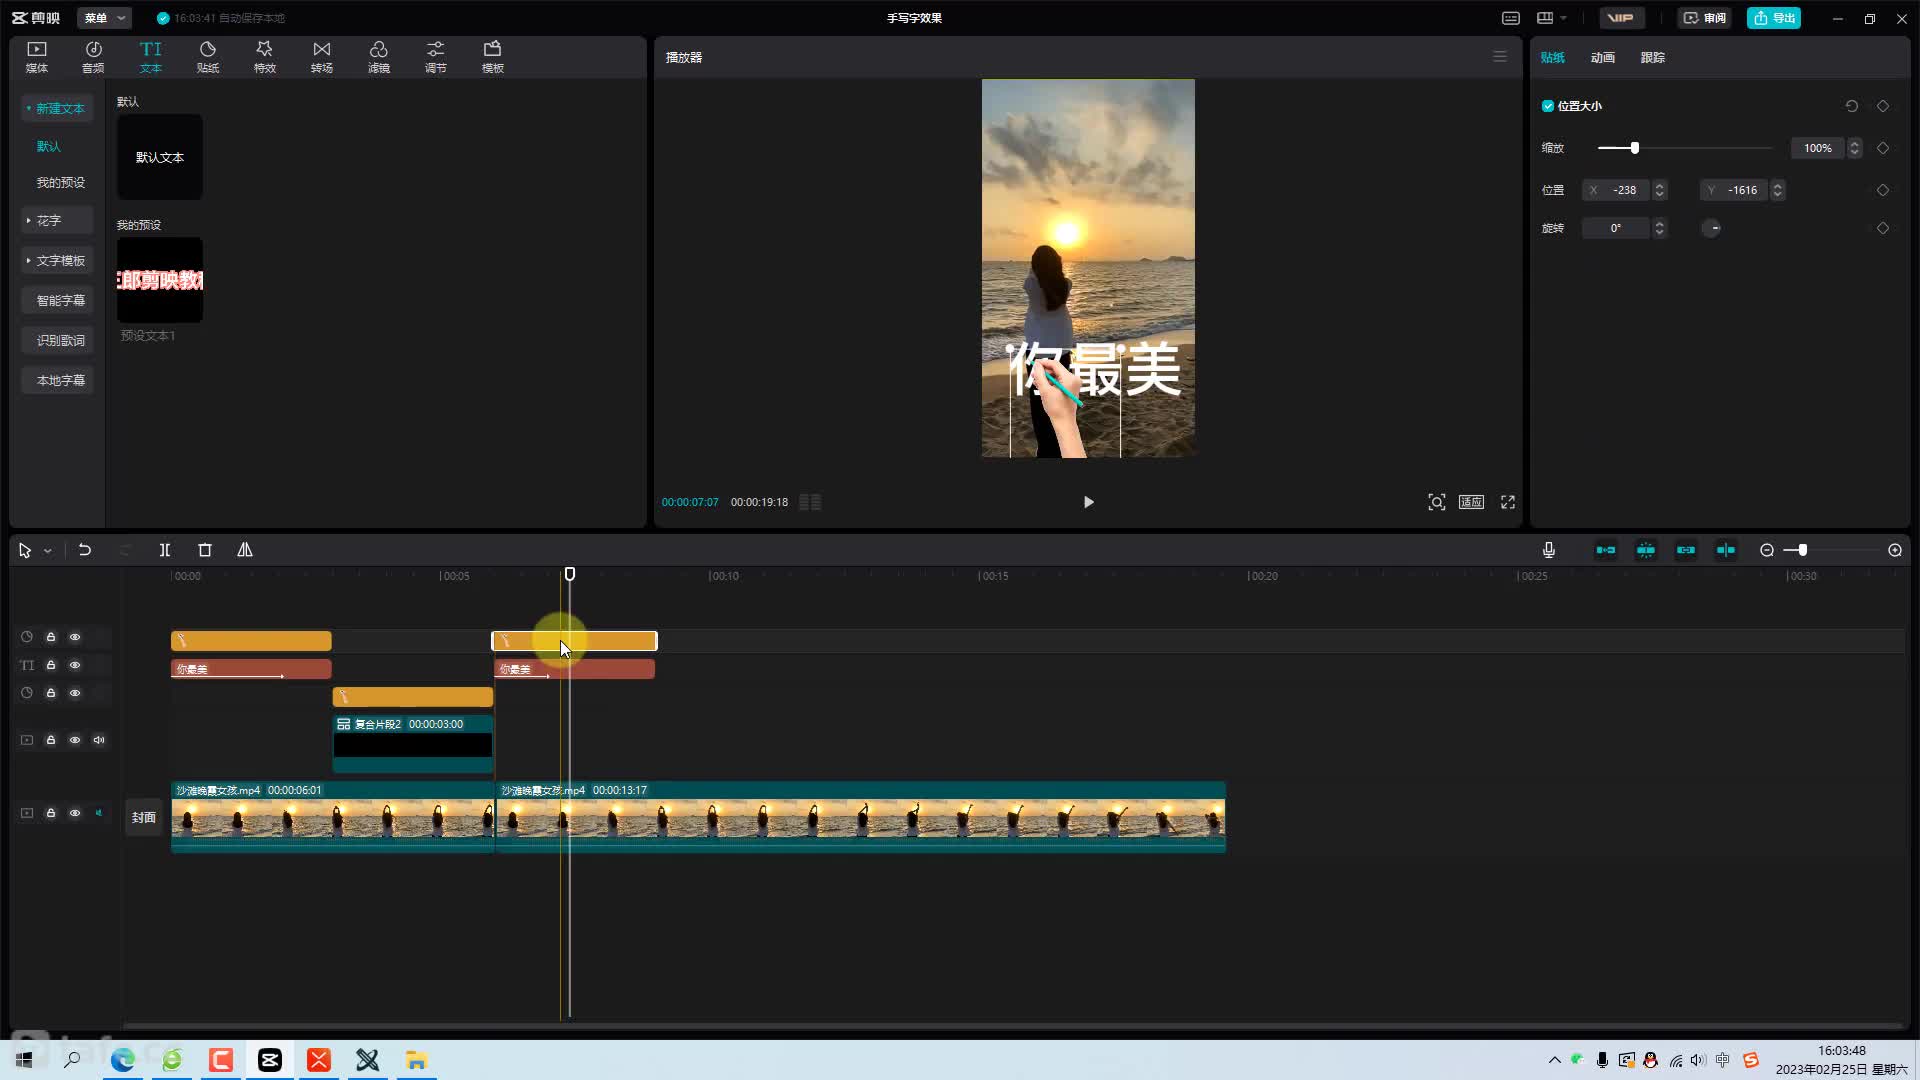Open the 特效 effects panel

pyautogui.click(x=265, y=57)
